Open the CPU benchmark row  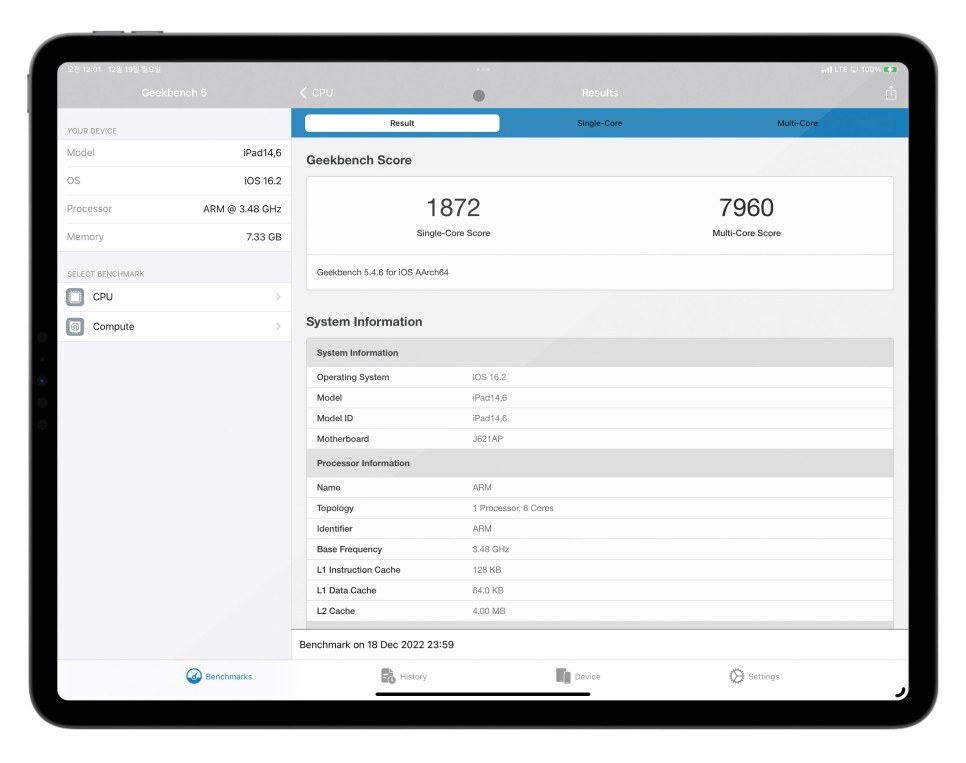click(x=174, y=297)
